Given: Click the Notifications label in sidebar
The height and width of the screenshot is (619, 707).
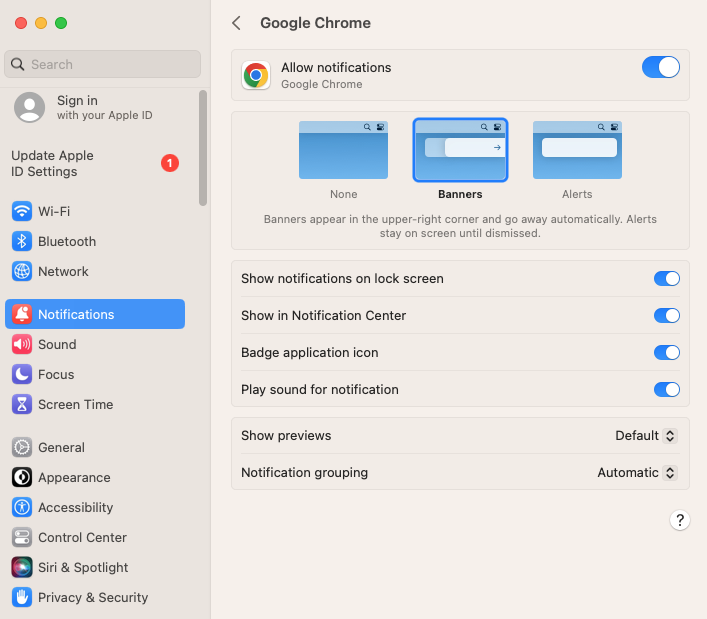Looking at the screenshot, I should point(76,314).
